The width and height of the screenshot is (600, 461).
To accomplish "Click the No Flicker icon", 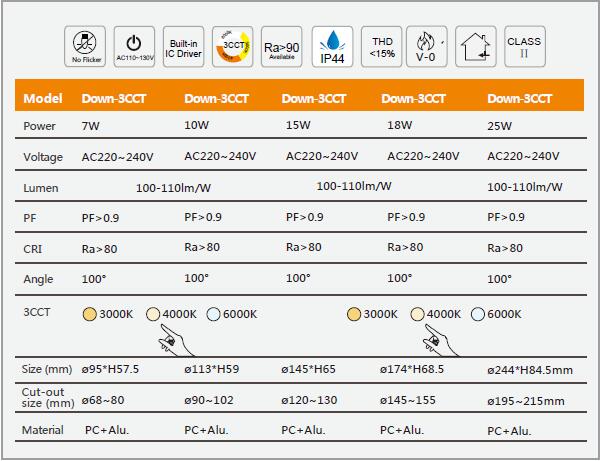I will click(x=86, y=47).
